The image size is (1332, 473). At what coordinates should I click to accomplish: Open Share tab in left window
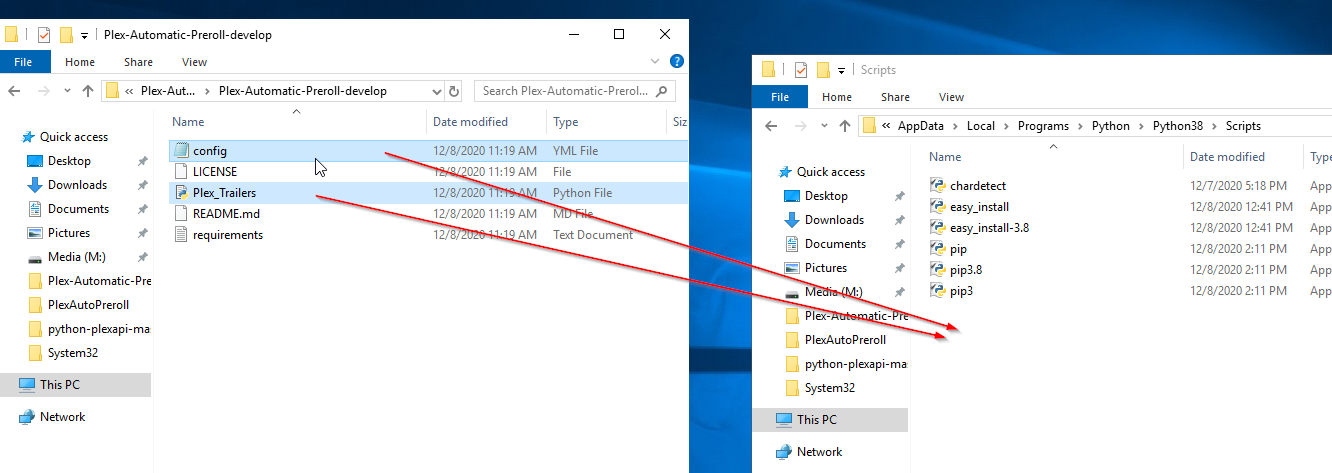tap(138, 62)
